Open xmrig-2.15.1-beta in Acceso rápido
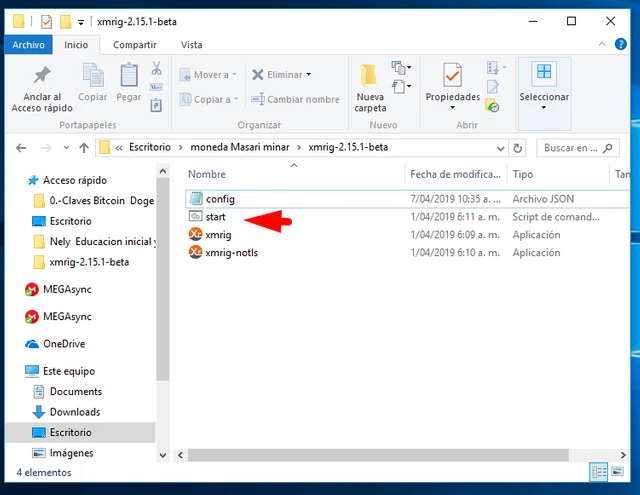 [81, 262]
